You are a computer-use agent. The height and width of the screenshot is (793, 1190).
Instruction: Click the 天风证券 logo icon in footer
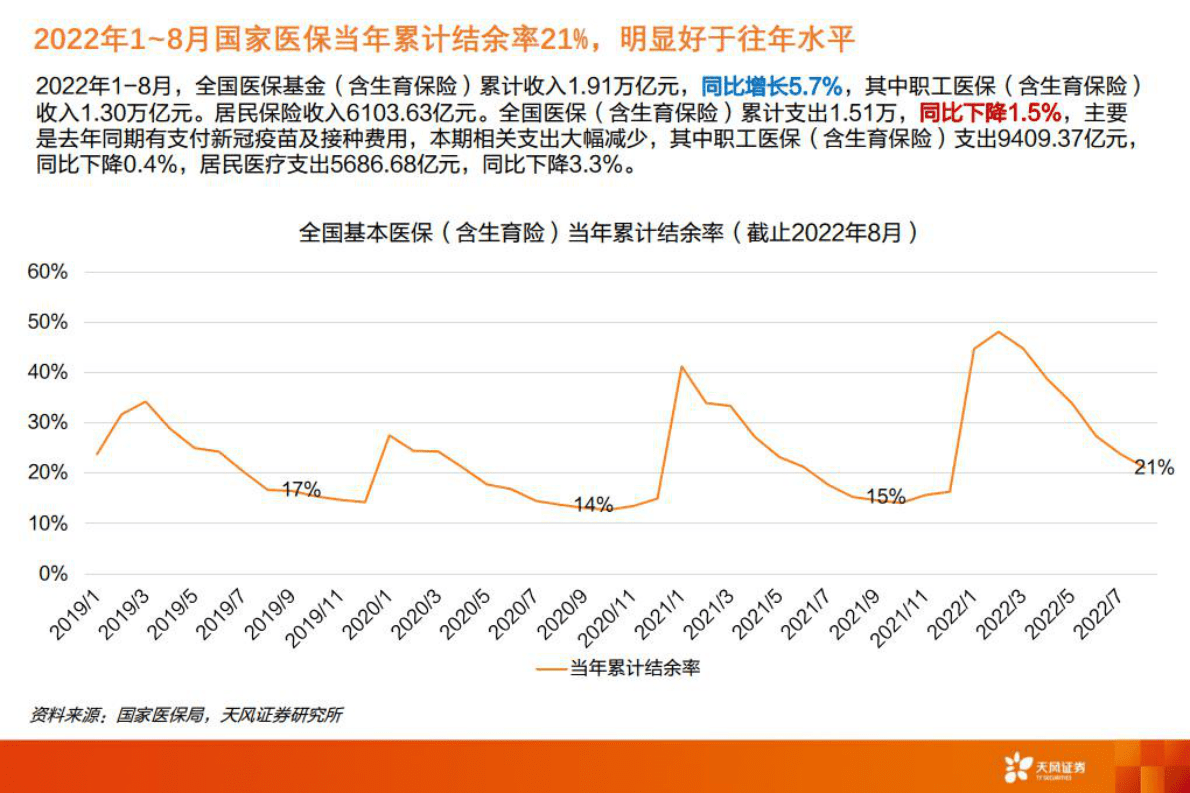click(x=1018, y=766)
